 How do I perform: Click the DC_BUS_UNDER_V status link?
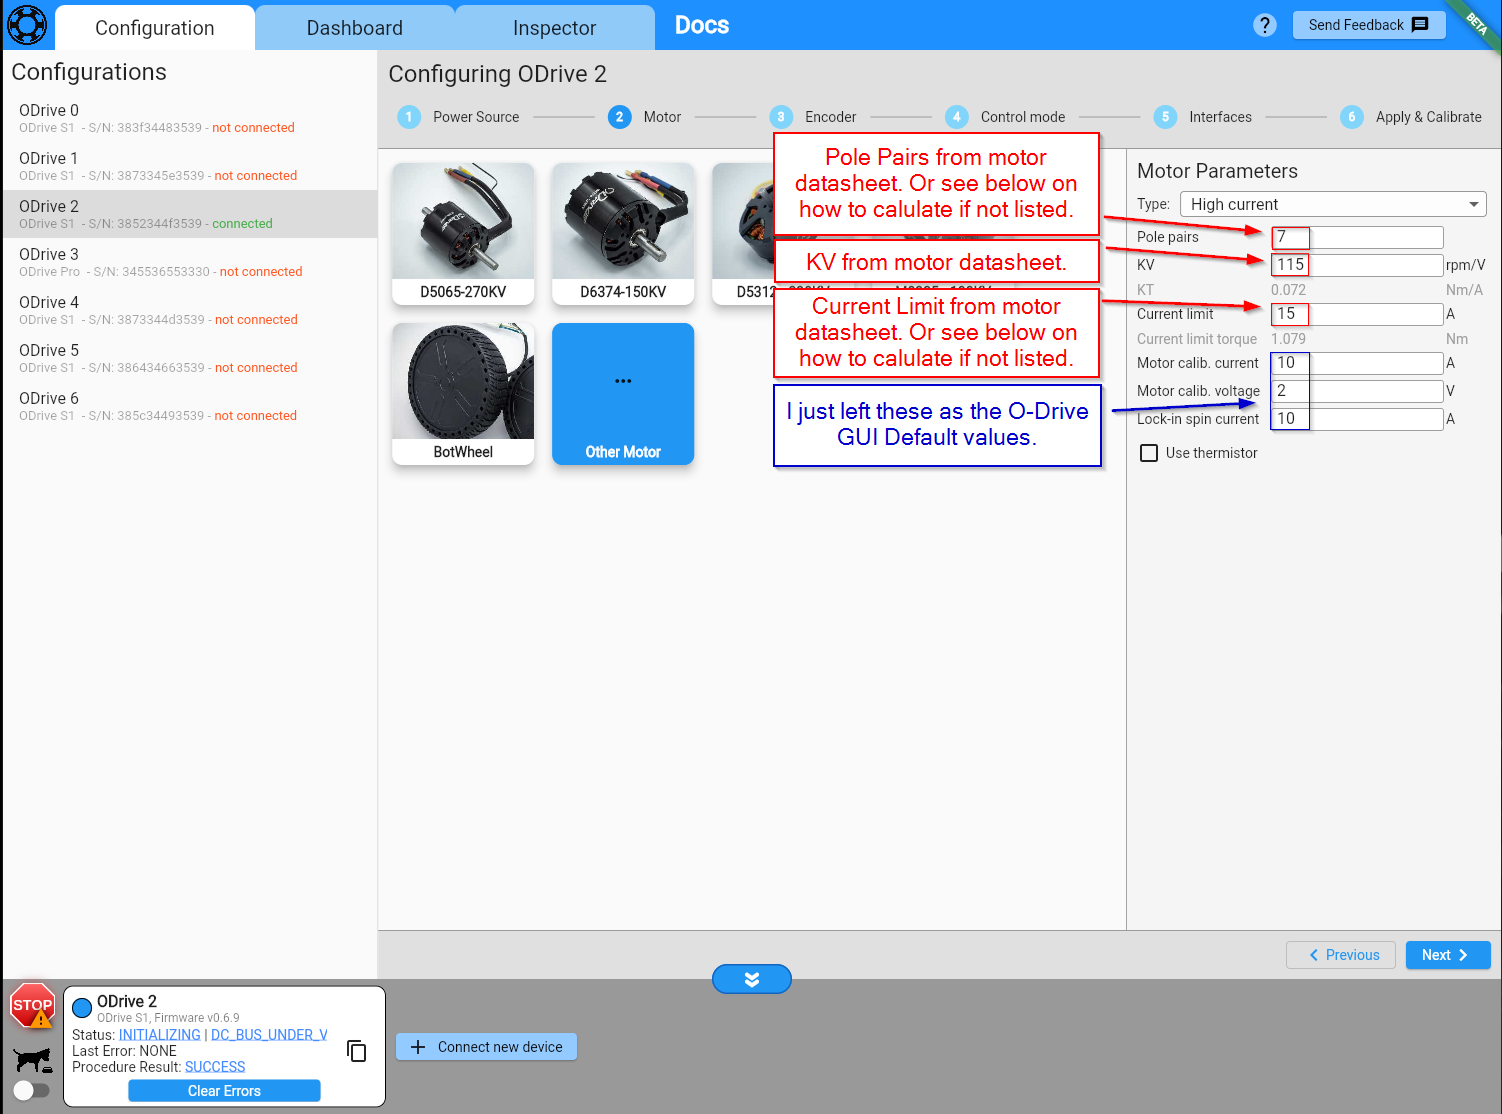click(269, 1035)
